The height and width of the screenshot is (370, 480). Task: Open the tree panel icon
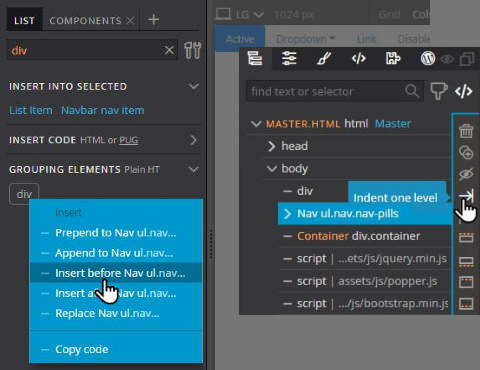(x=255, y=59)
